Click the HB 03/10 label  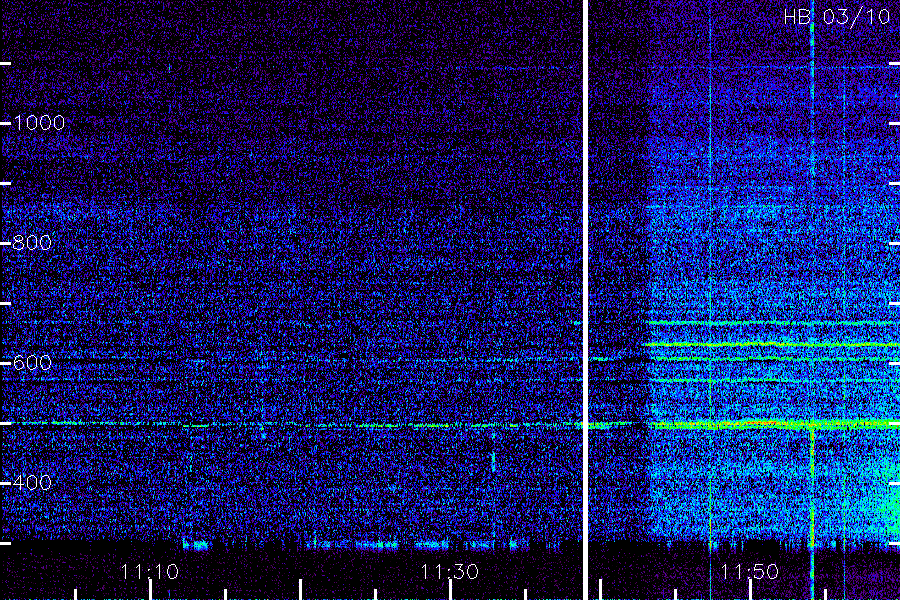[x=837, y=17]
